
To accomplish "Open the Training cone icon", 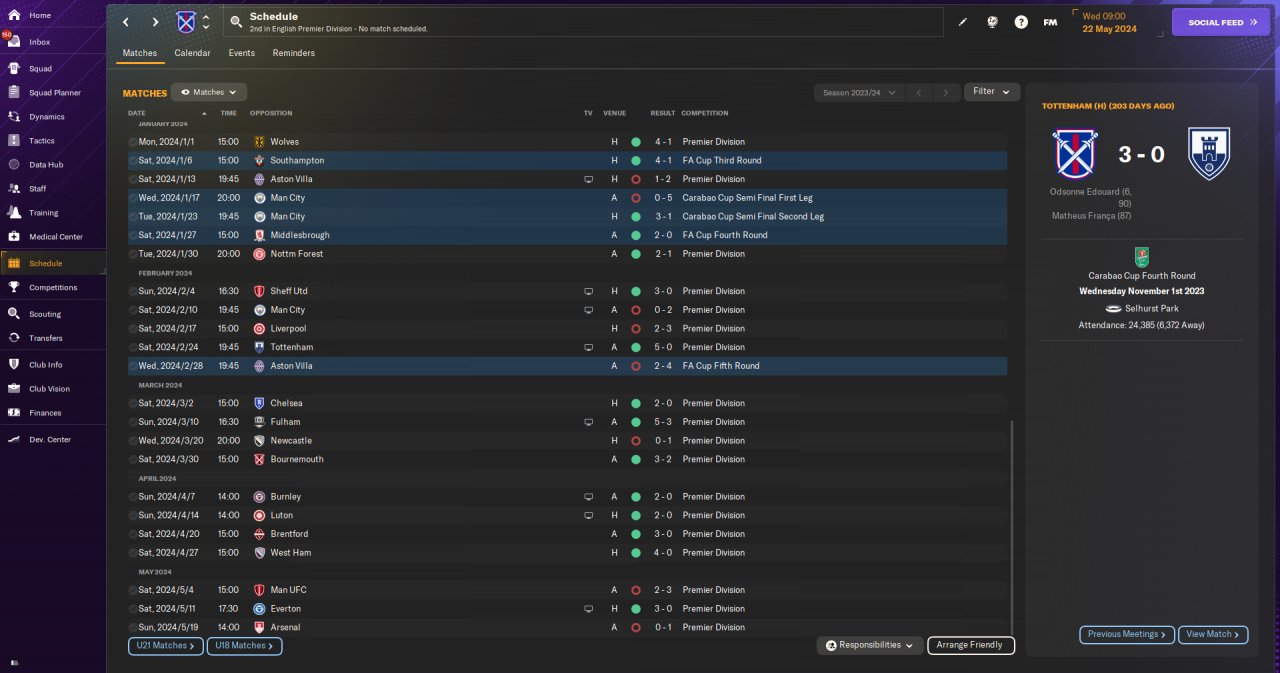I will 14,212.
